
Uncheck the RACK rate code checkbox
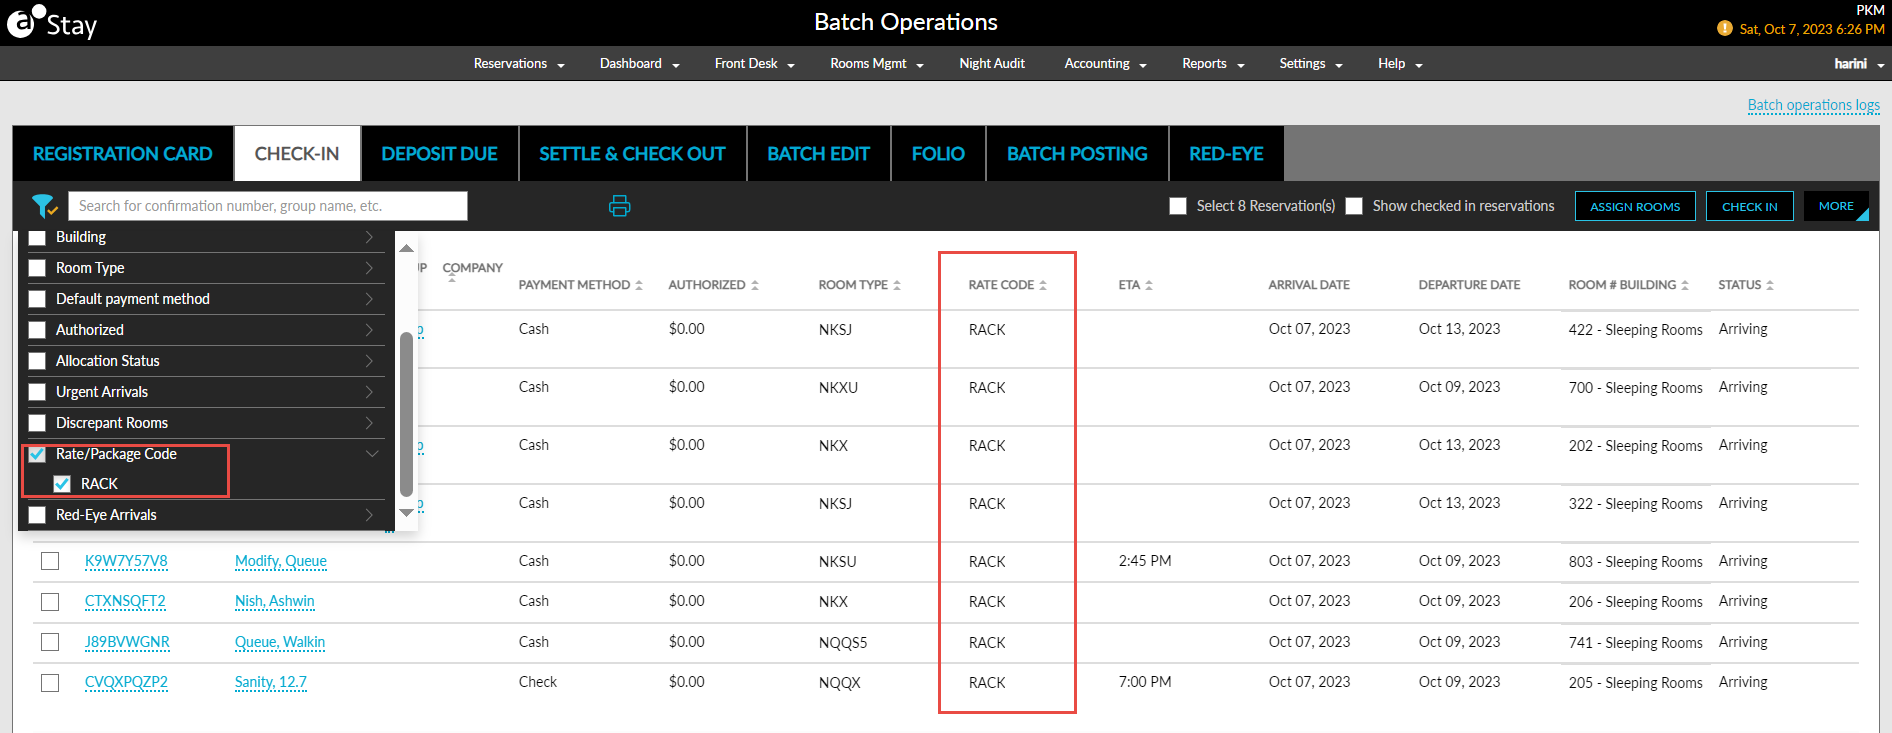click(x=62, y=484)
